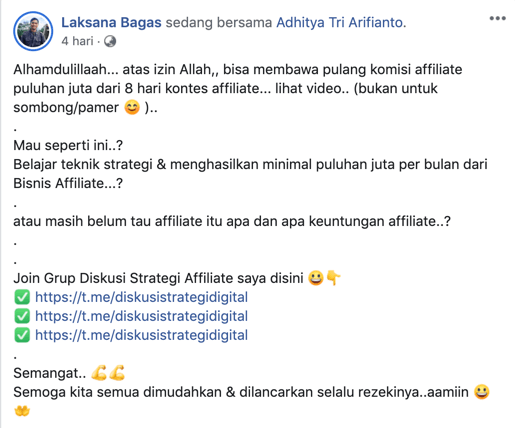Click the third green checkmark emoji
Image resolution: width=515 pixels, height=428 pixels.
[x=22, y=335]
